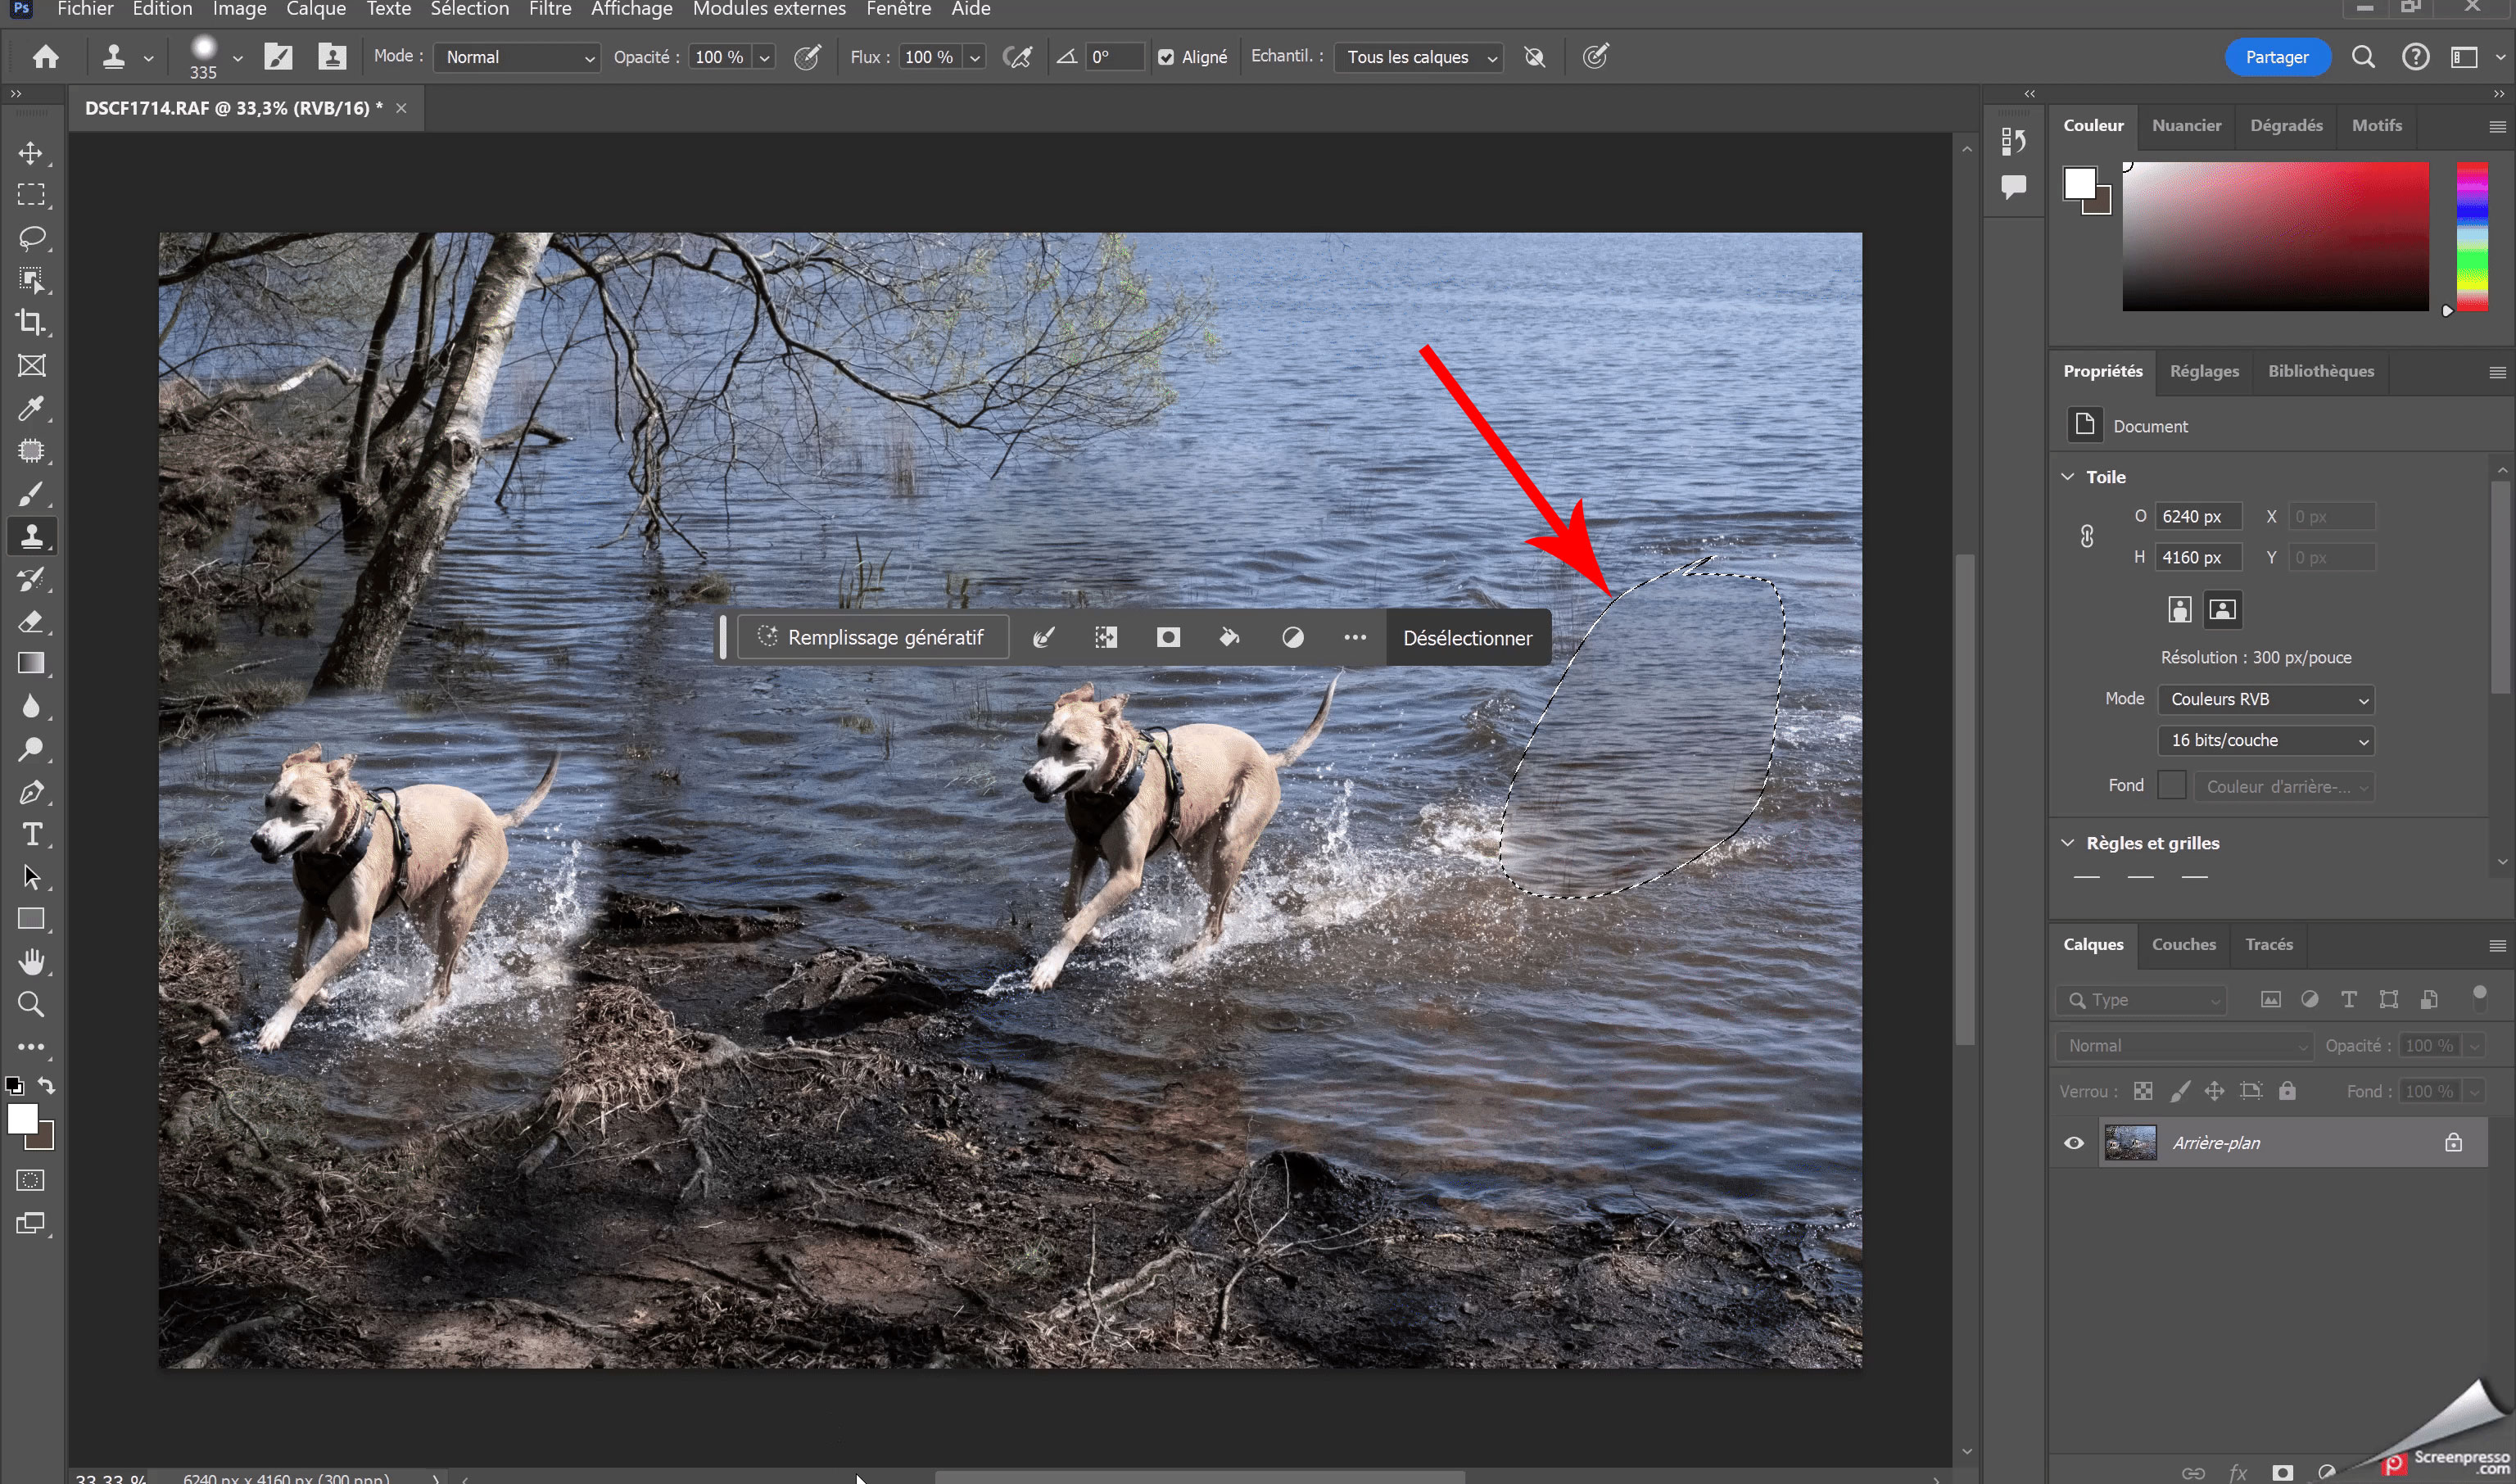Click the Opacité percentage input field

[719, 57]
